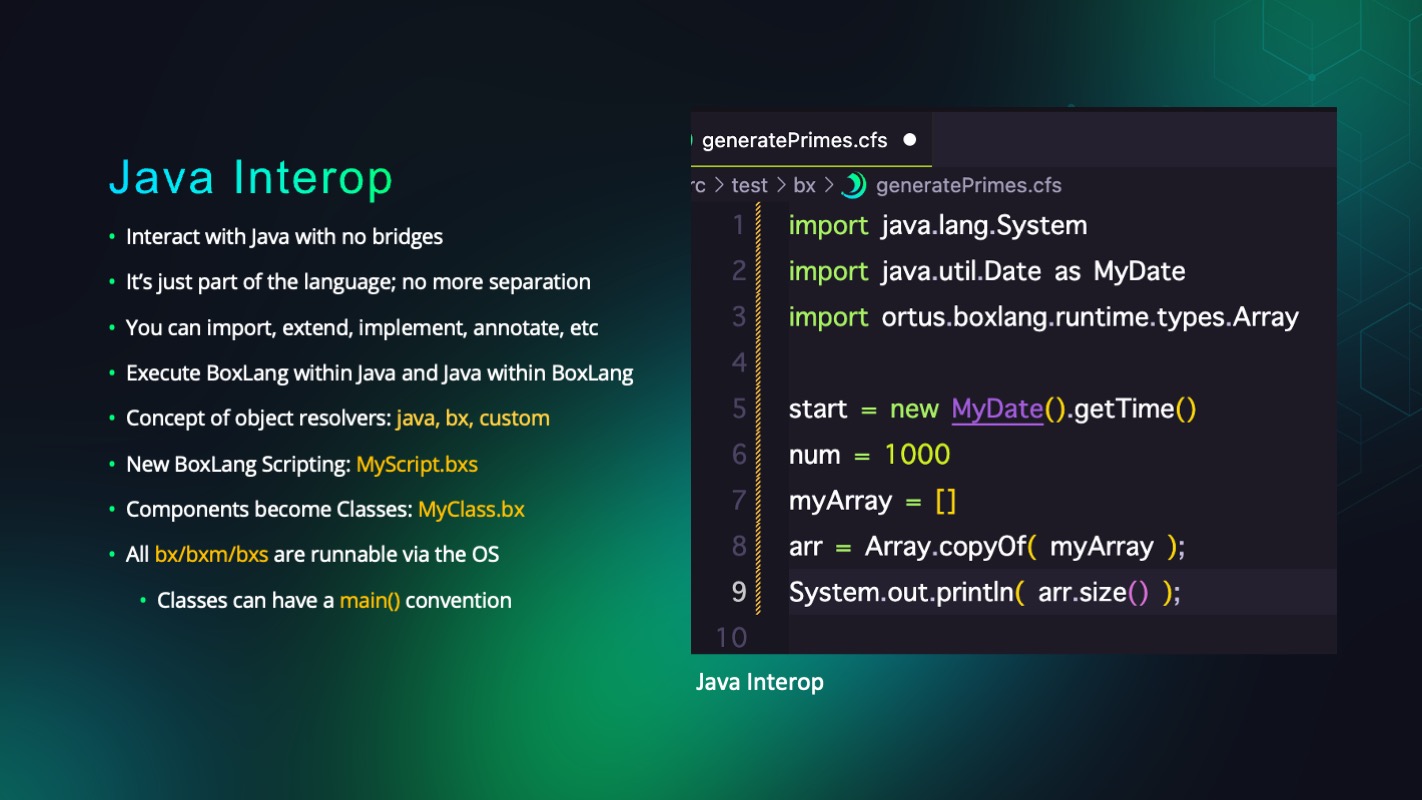The height and width of the screenshot is (800, 1422).
Task: Click the 'as MyDate' alias on line 2
Action: (1120, 271)
